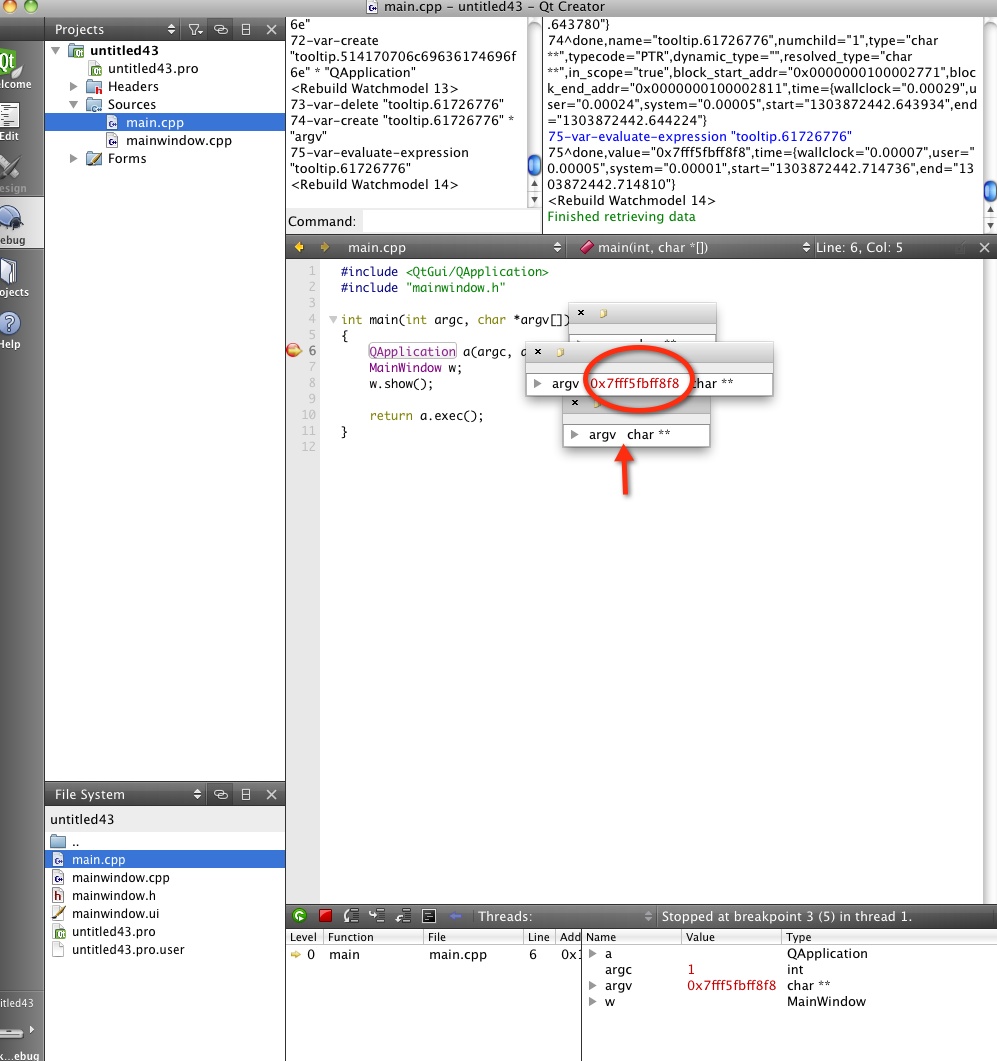Click the Command input field
The image size is (997, 1061).
[450, 222]
